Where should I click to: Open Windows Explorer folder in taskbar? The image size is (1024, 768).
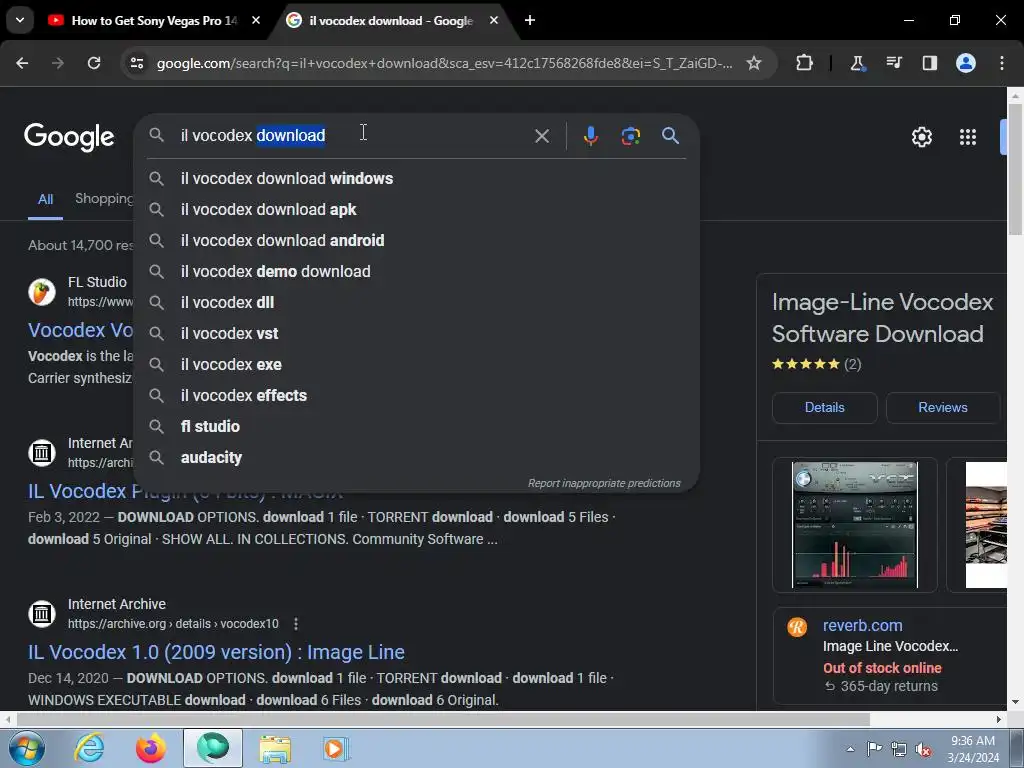coord(274,748)
